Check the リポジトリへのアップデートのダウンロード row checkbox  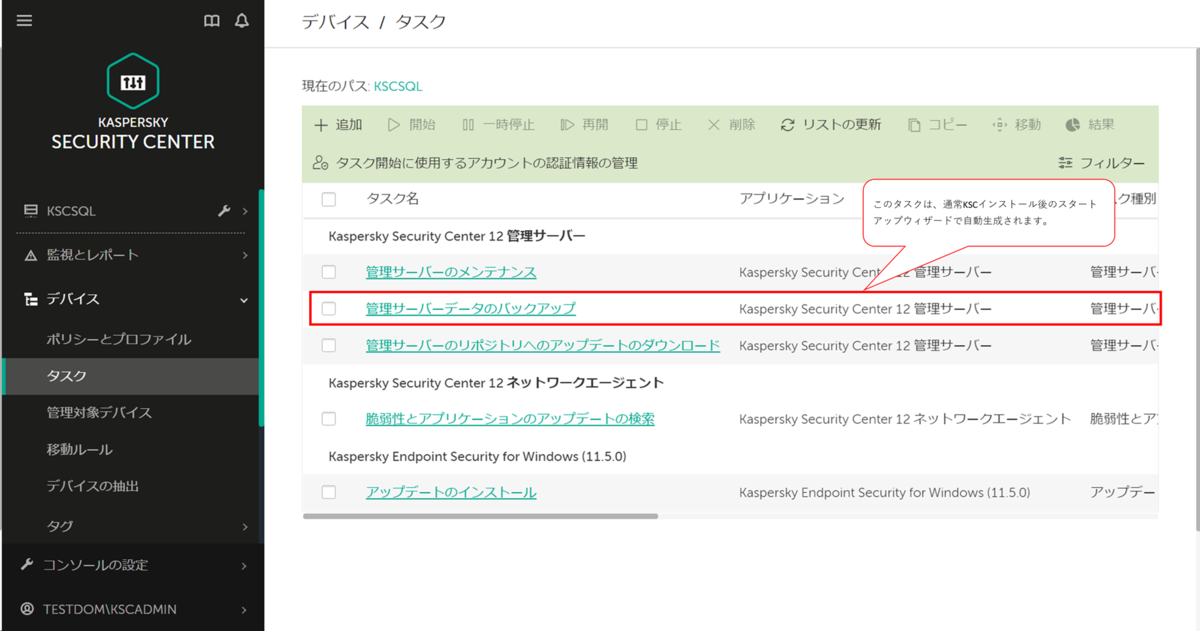pyautogui.click(x=329, y=345)
